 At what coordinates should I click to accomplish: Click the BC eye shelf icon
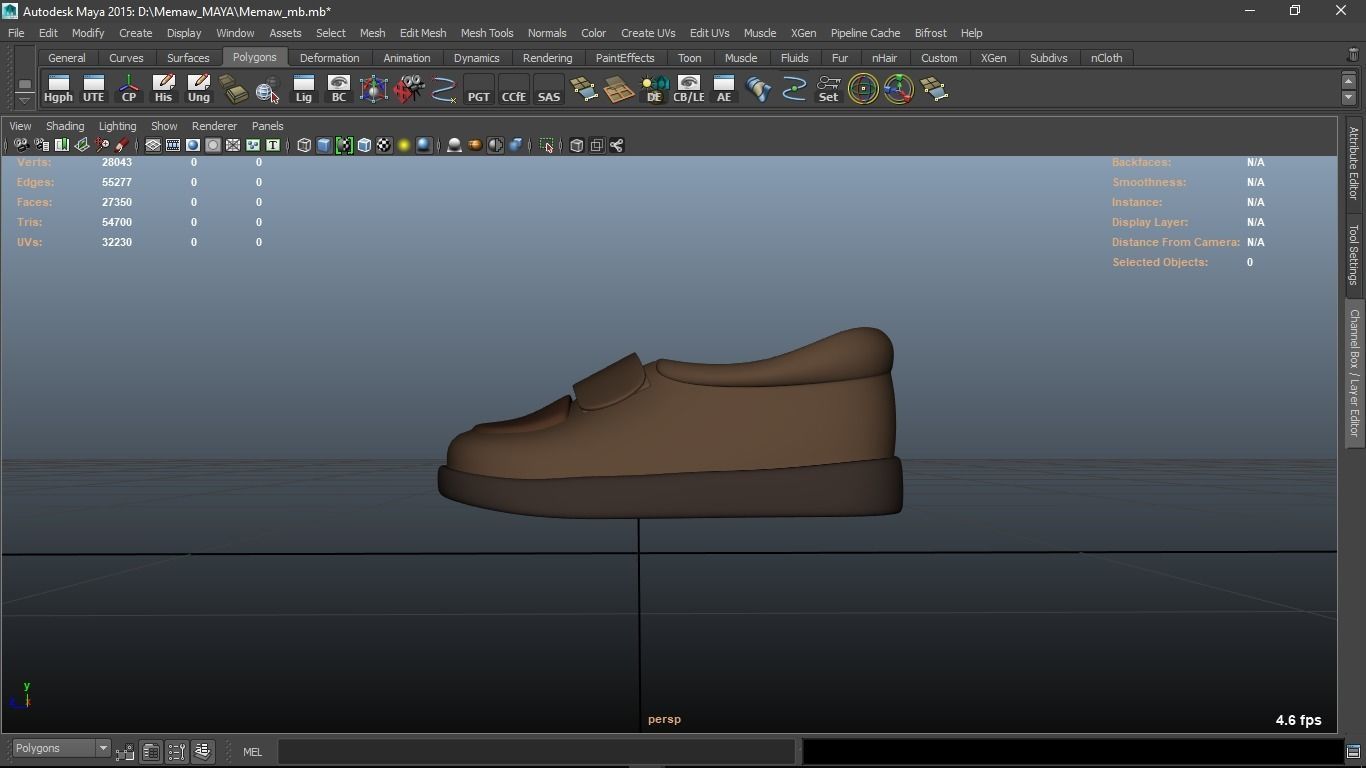tap(338, 89)
